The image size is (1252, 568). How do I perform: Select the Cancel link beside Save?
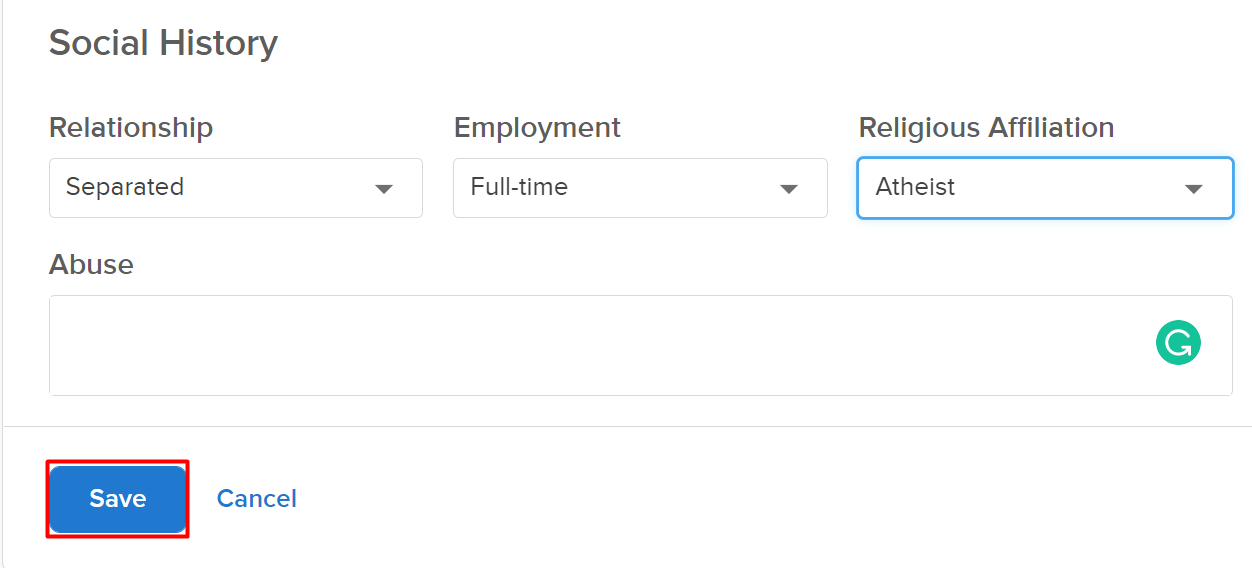click(257, 499)
